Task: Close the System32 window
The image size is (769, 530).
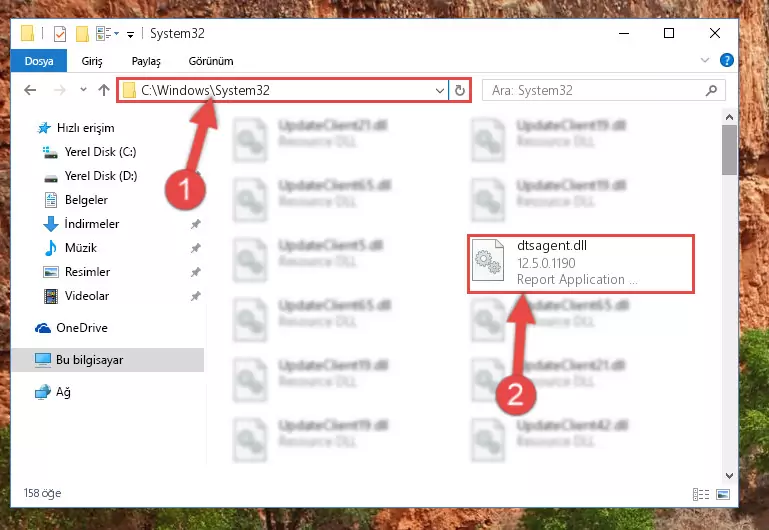Action: click(x=715, y=33)
